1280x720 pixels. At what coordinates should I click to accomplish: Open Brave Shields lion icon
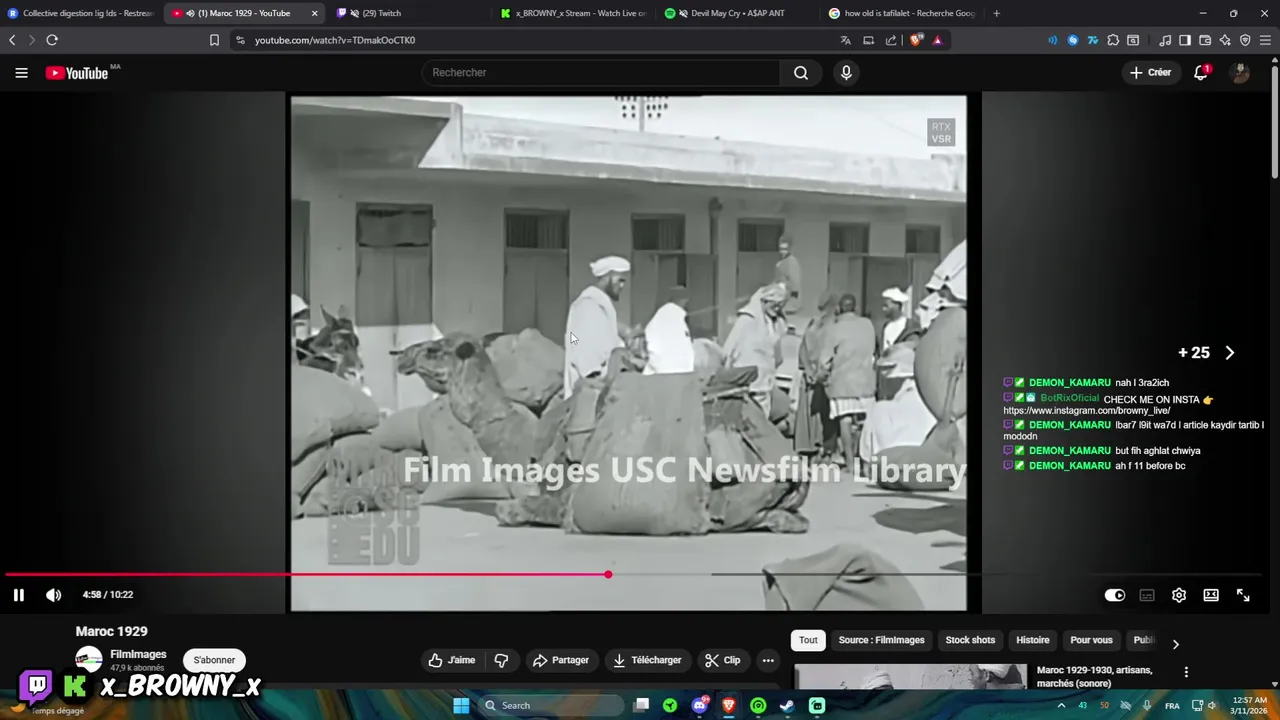click(x=916, y=40)
